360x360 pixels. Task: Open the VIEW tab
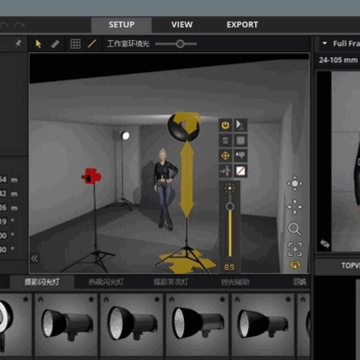[x=182, y=25]
